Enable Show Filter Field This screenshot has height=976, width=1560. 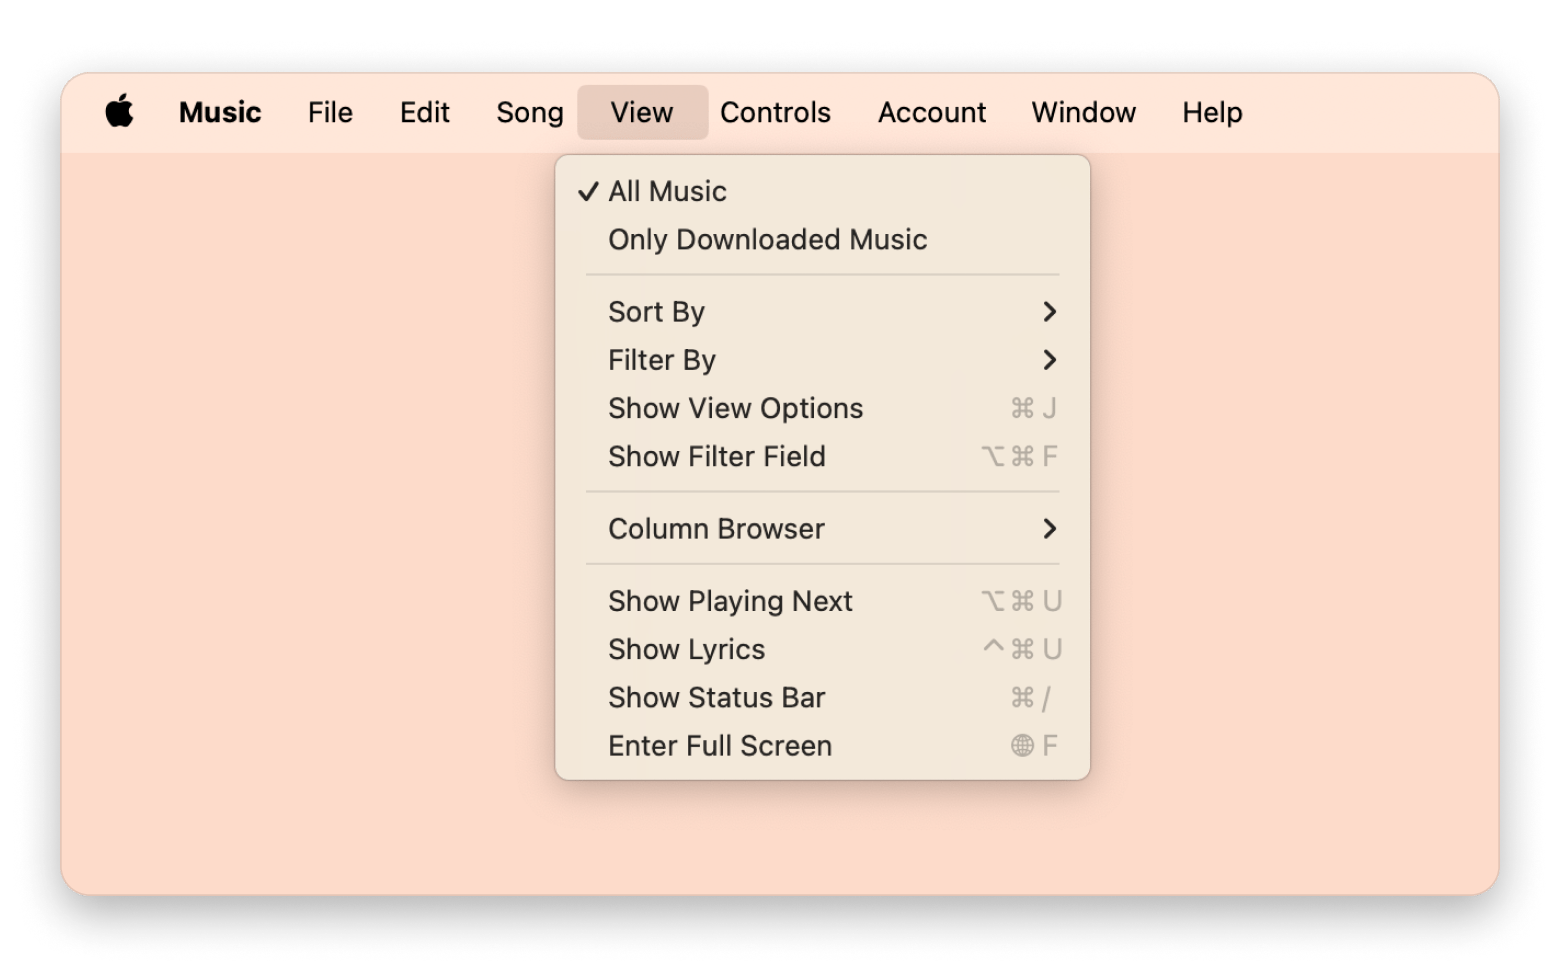(717, 457)
